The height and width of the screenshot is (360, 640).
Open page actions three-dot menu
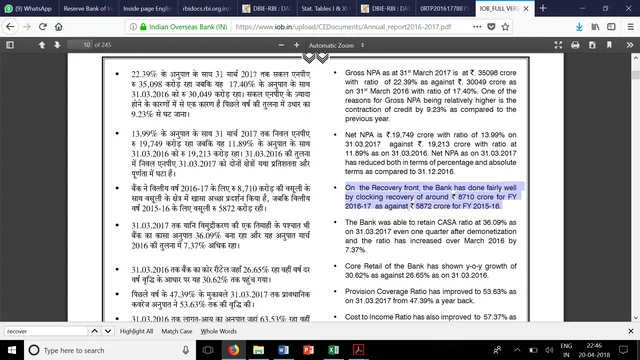[477, 27]
